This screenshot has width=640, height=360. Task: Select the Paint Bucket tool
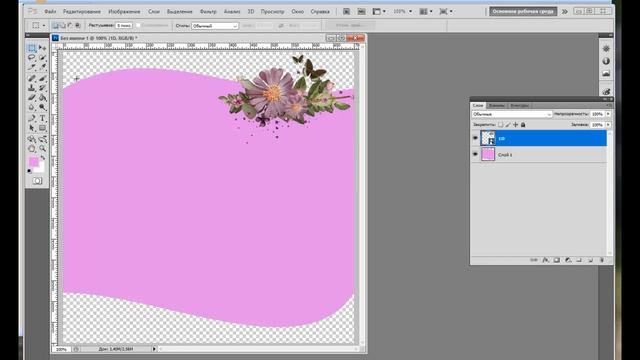coord(42,98)
